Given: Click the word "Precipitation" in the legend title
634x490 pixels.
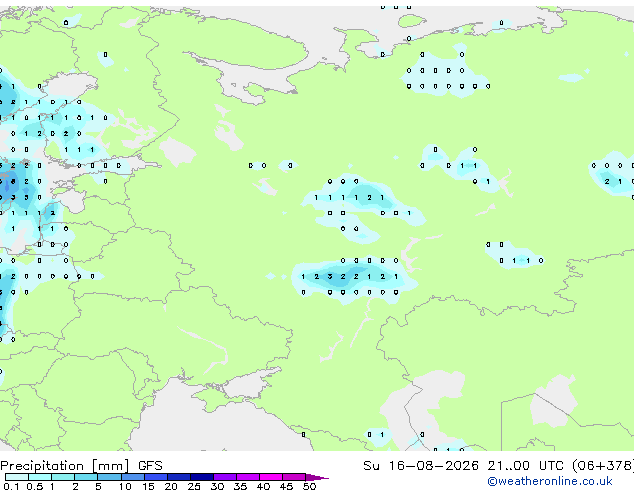Looking at the screenshot, I should 42,466.
